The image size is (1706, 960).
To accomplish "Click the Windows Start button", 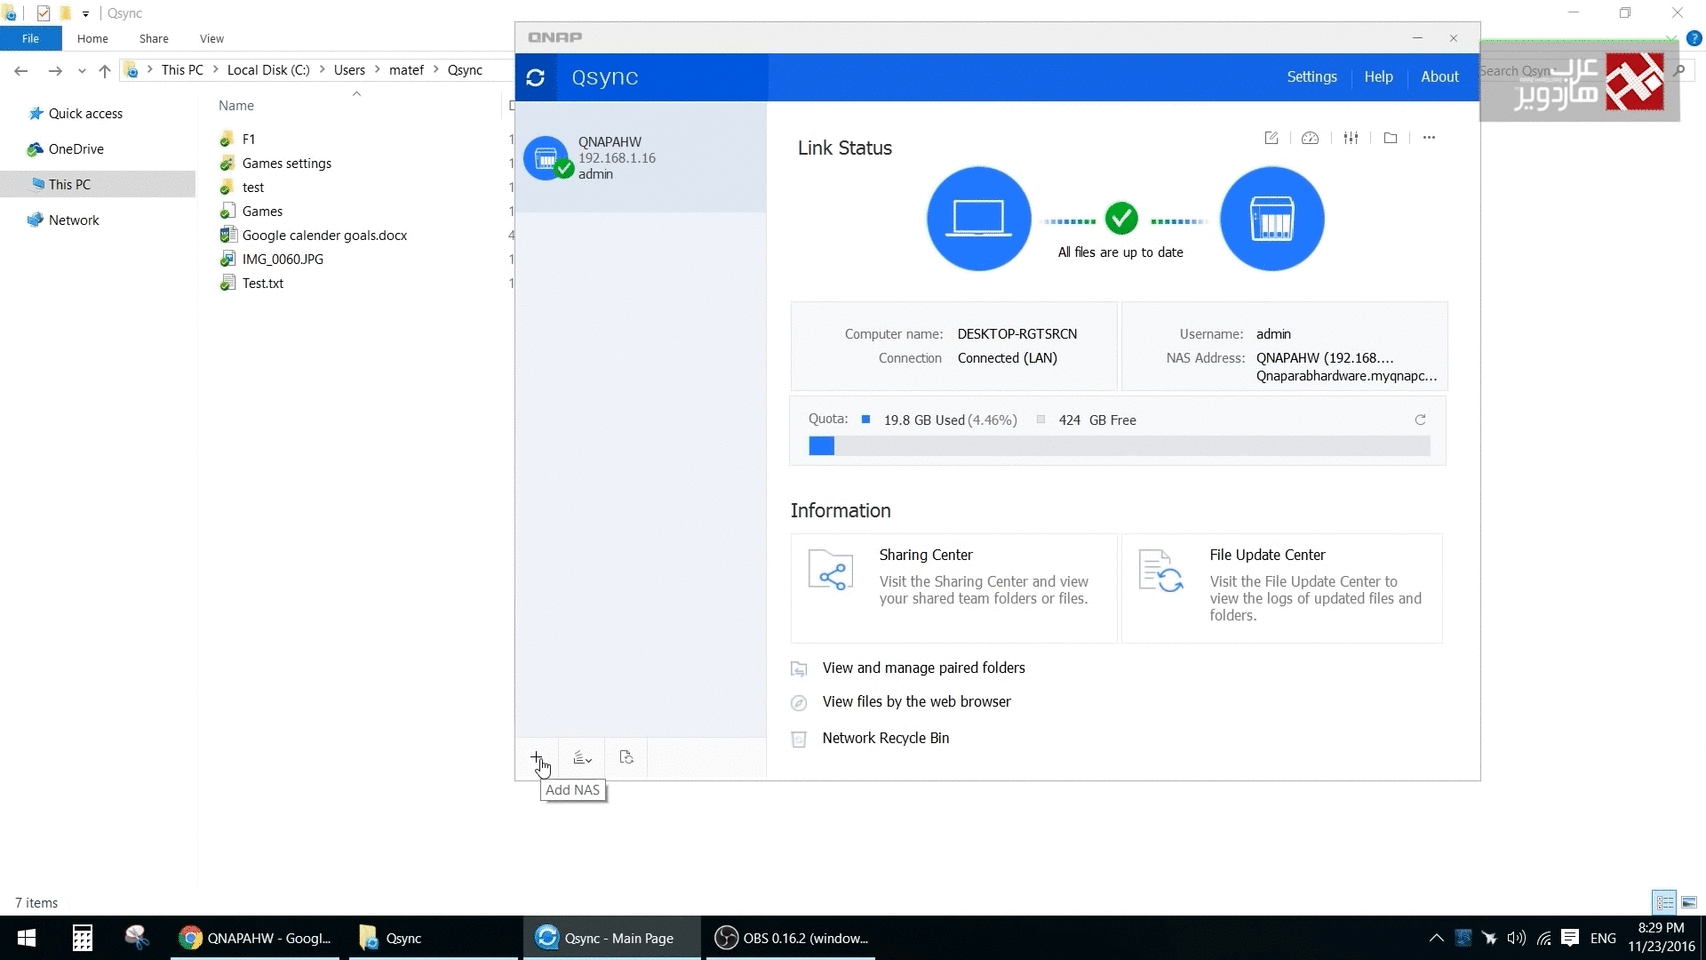I will (27, 938).
